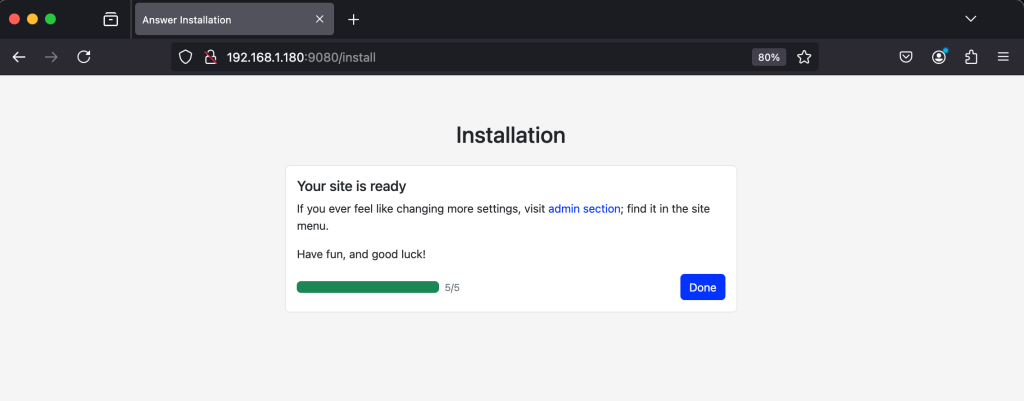Click the forward navigation arrow
Viewport: 1024px width, 401px height.
(51, 57)
